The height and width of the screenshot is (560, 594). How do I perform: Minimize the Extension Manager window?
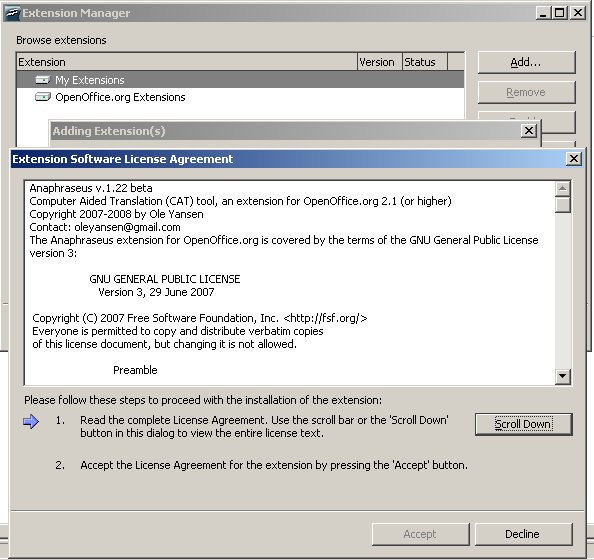tap(543, 13)
